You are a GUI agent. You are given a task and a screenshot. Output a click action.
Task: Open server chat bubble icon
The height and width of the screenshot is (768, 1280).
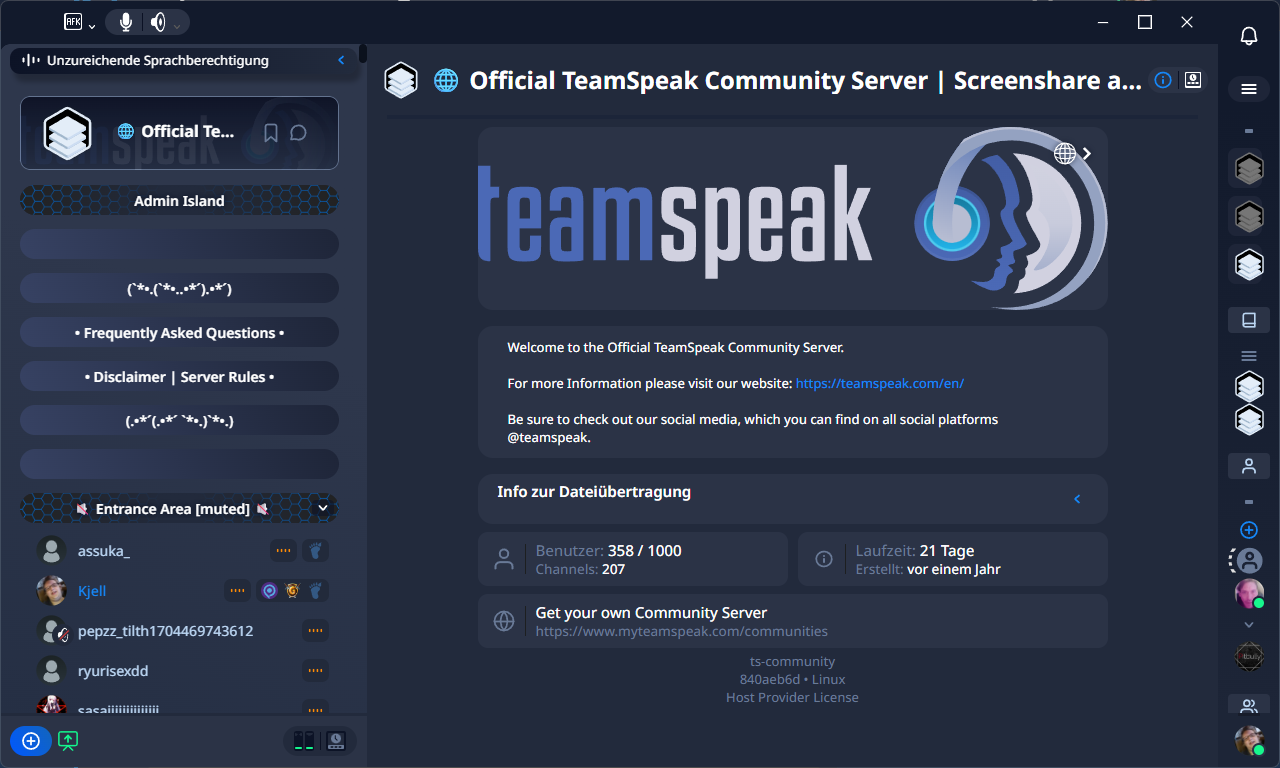298,133
